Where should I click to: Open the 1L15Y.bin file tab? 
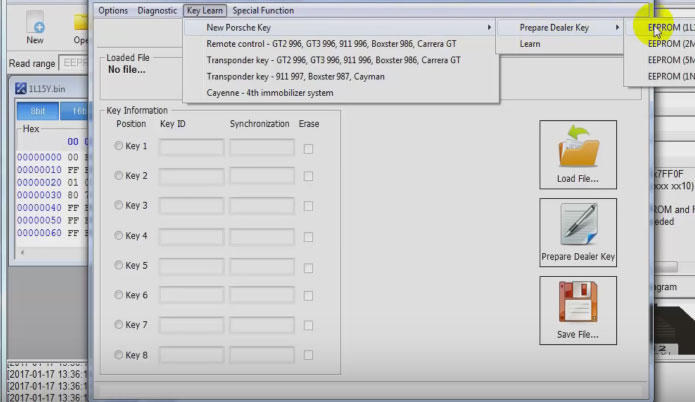[47, 89]
